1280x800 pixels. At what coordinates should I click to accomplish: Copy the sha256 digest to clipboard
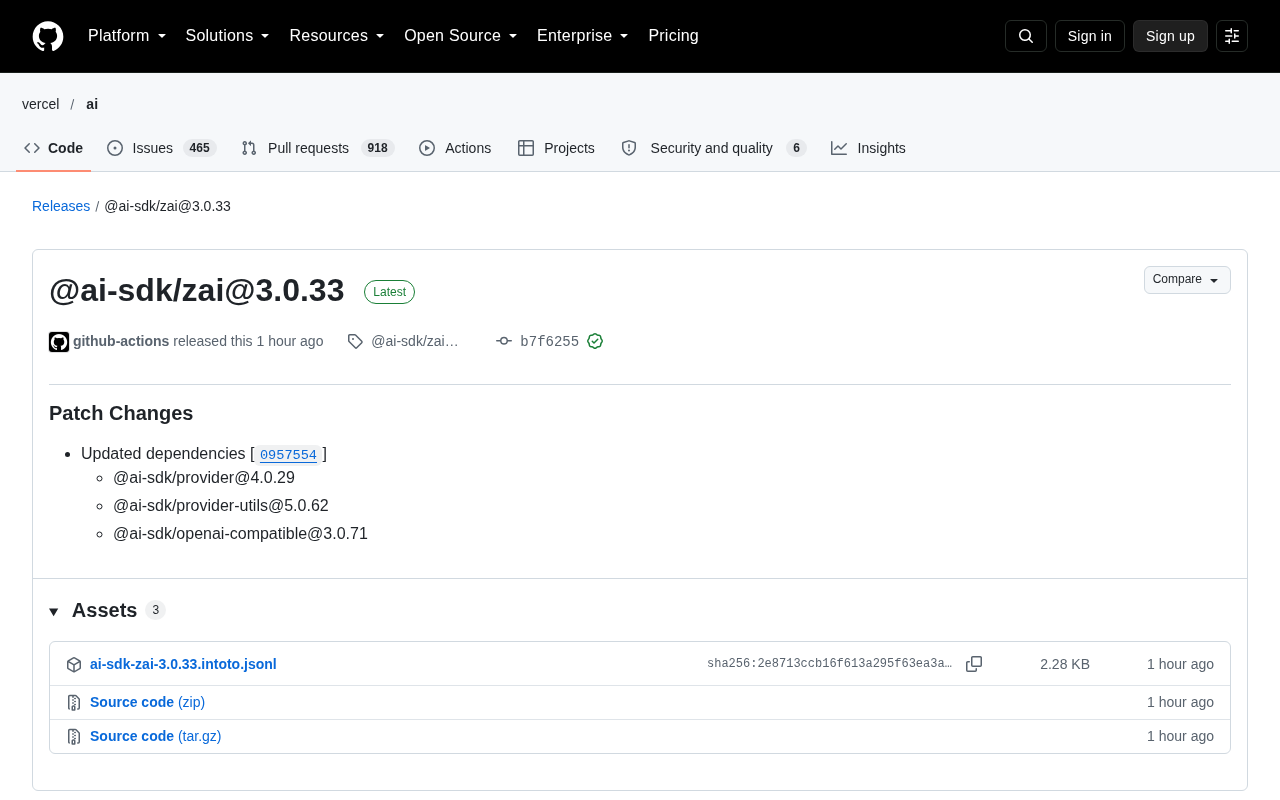tap(974, 664)
